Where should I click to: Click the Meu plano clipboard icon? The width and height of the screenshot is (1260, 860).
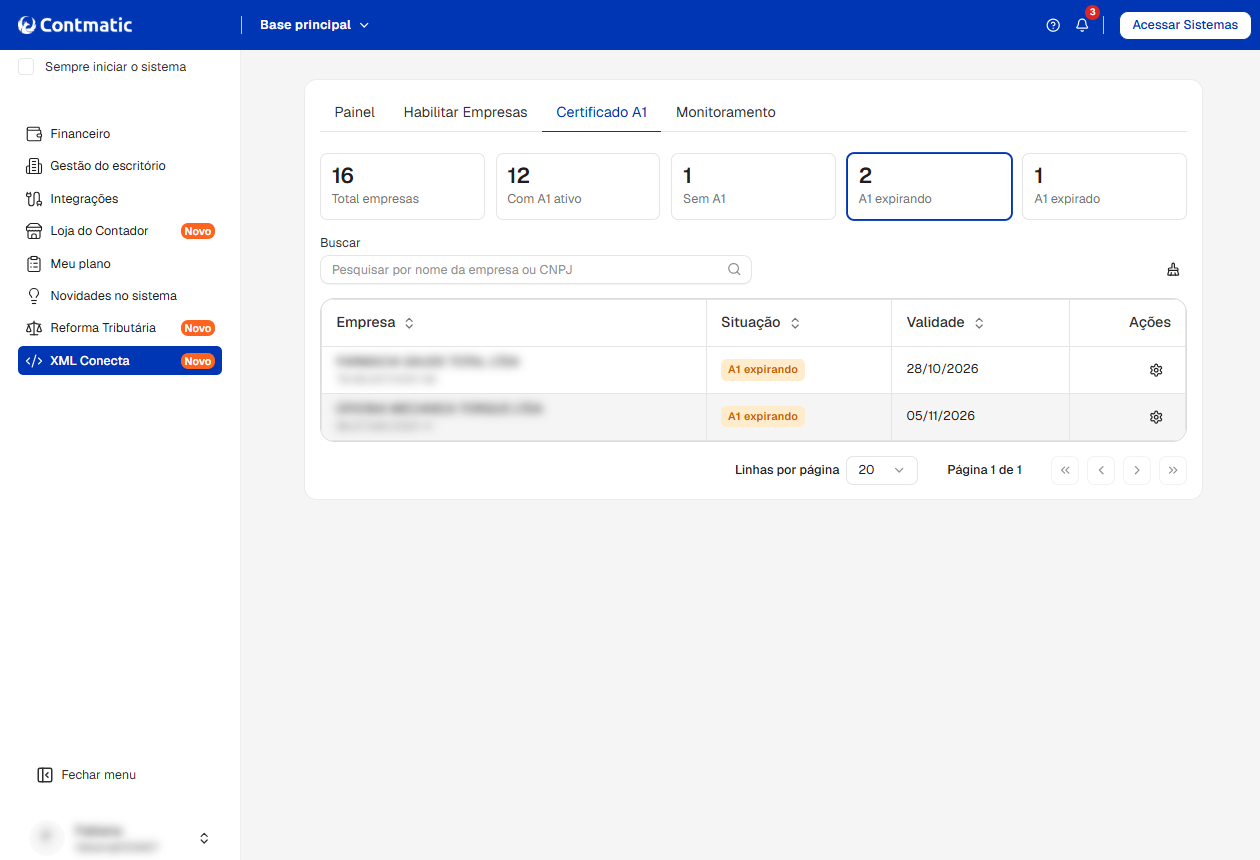point(33,264)
